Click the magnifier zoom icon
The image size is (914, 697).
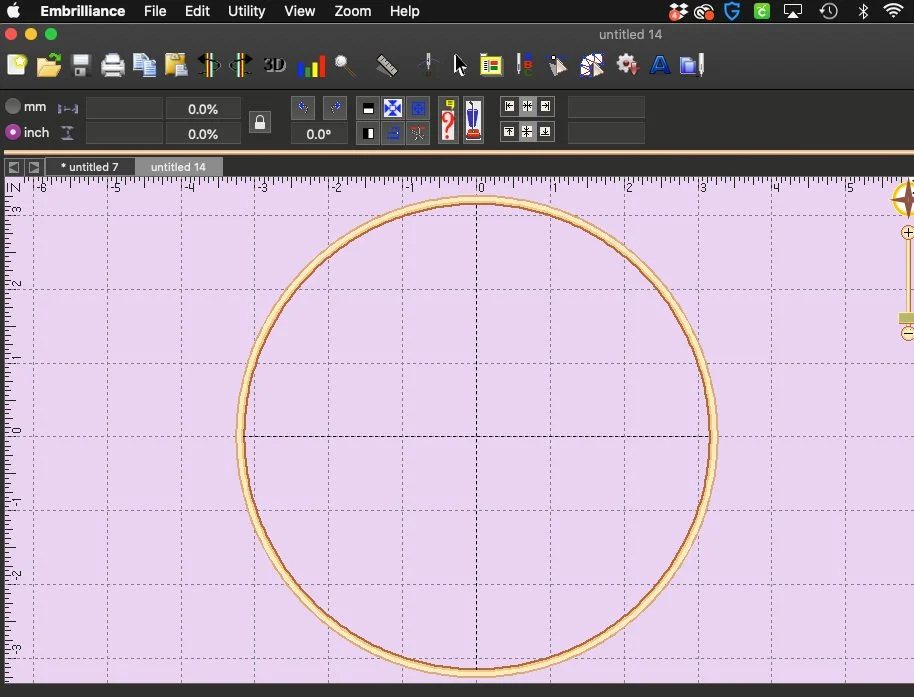[x=345, y=66]
